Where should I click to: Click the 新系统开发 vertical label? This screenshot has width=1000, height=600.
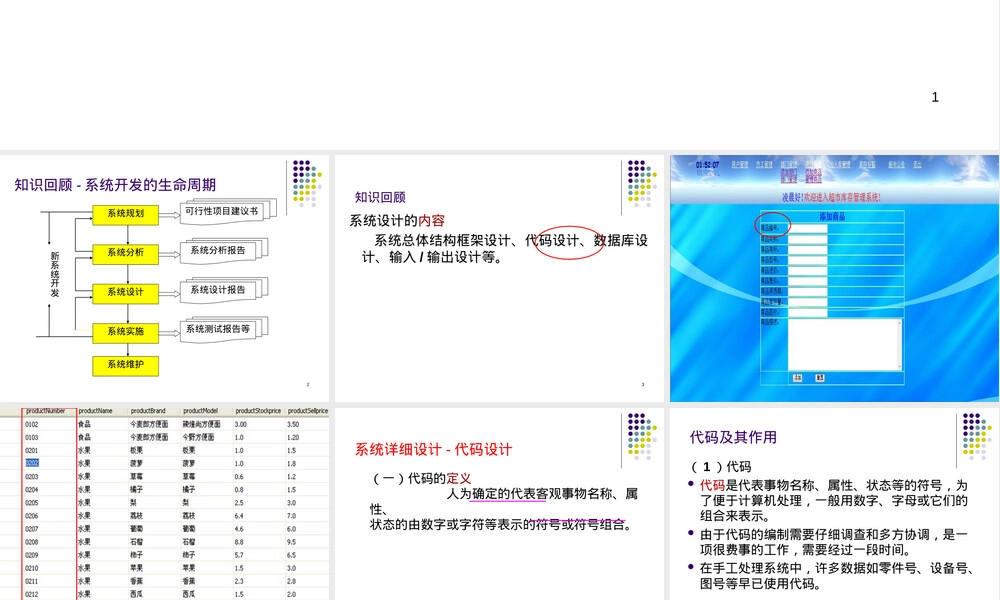[55, 274]
